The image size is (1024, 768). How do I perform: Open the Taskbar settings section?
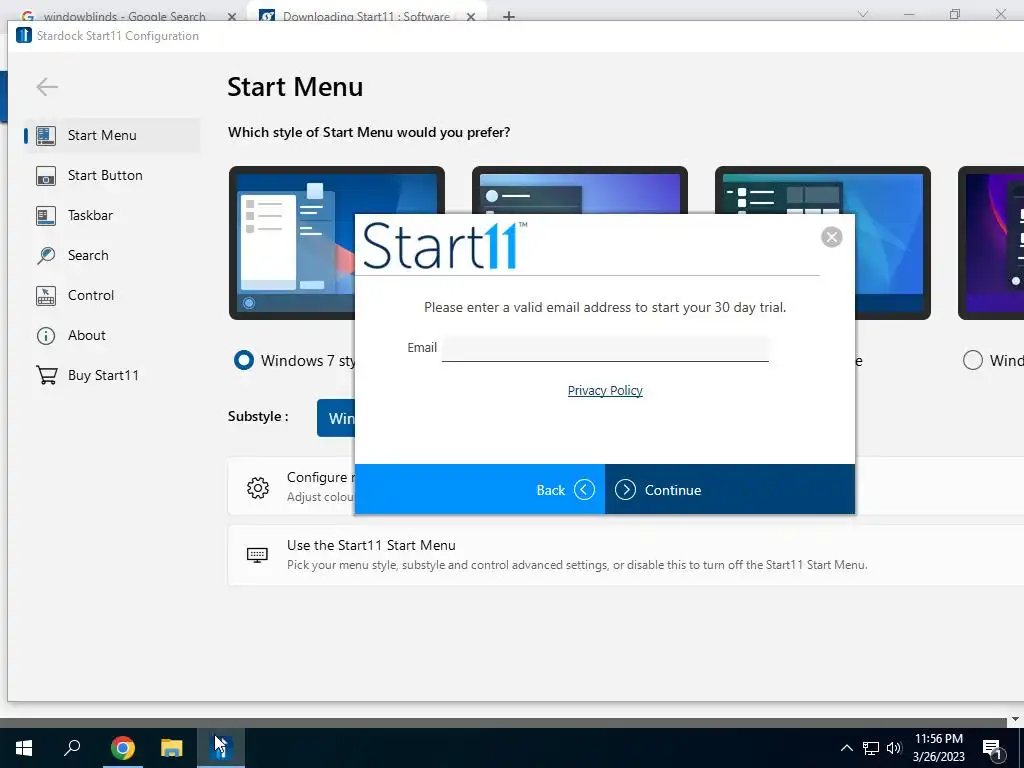(x=112, y=215)
